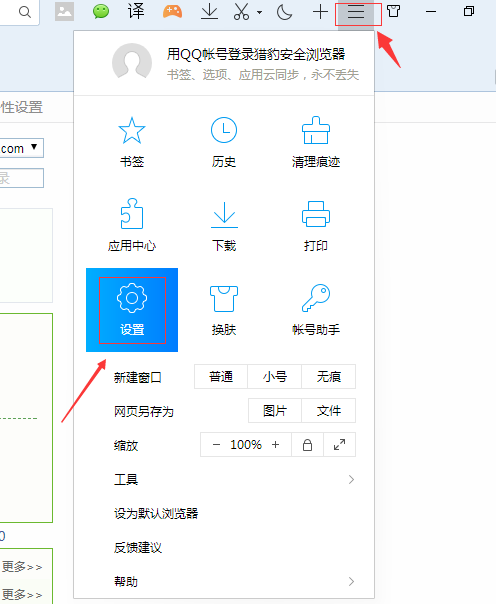496x604 pixels.
Task: Toggle the zoom lock padlock button
Action: pyautogui.click(x=307, y=445)
